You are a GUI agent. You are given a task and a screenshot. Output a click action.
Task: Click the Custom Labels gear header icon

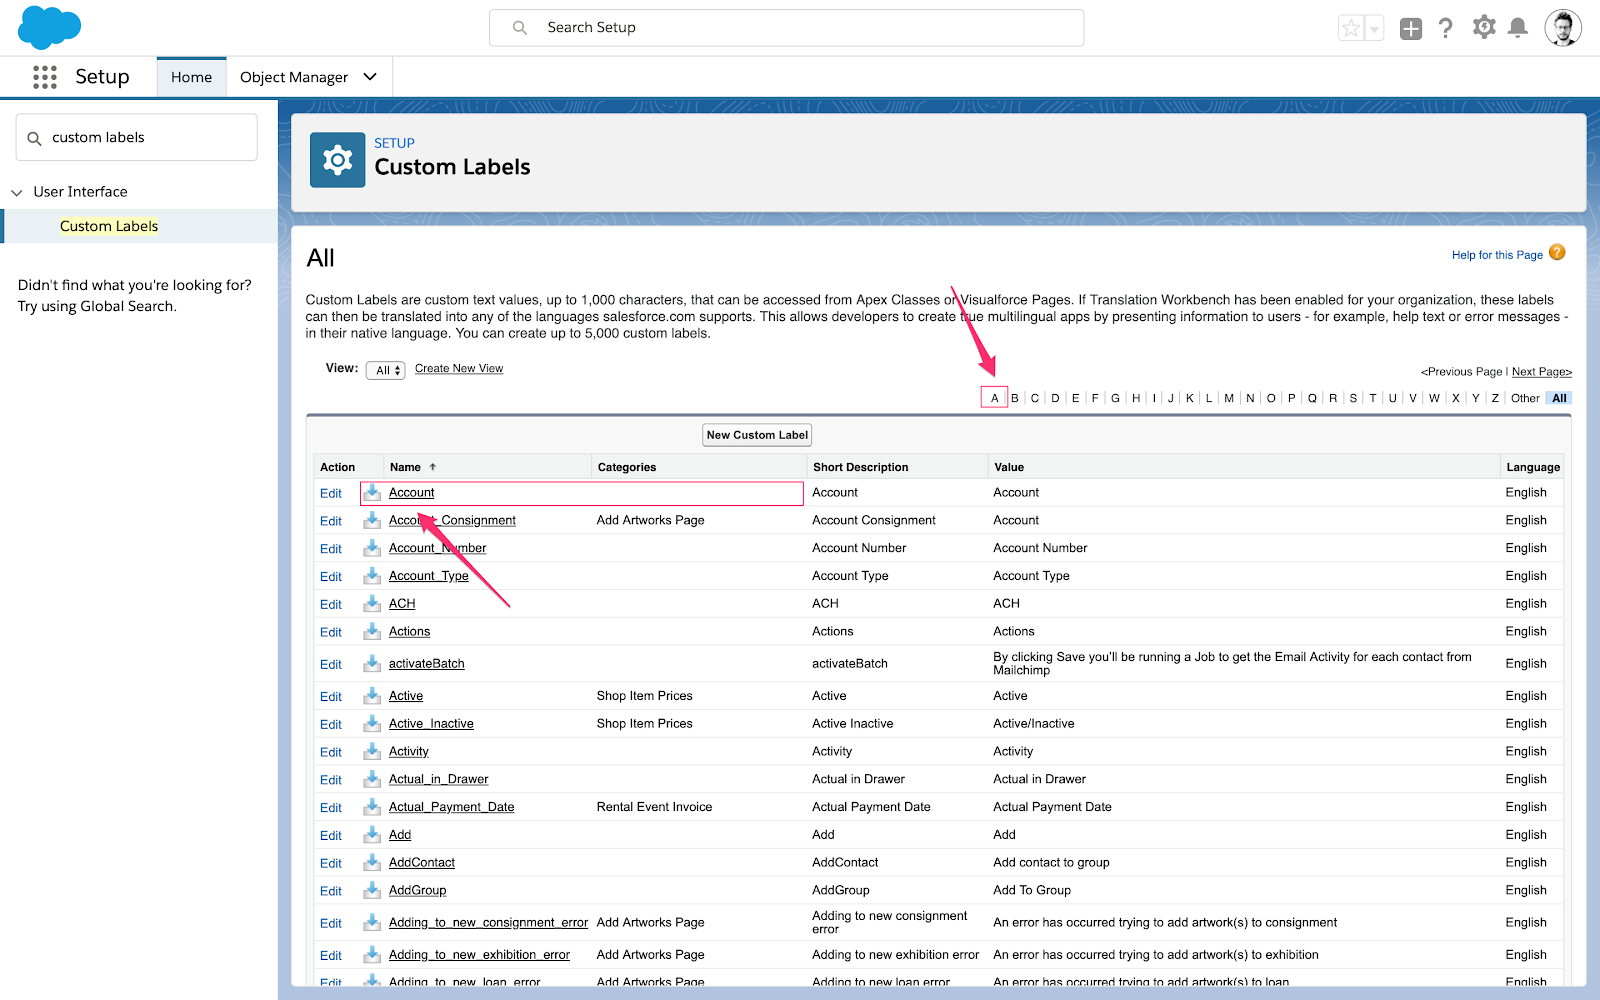click(x=337, y=160)
